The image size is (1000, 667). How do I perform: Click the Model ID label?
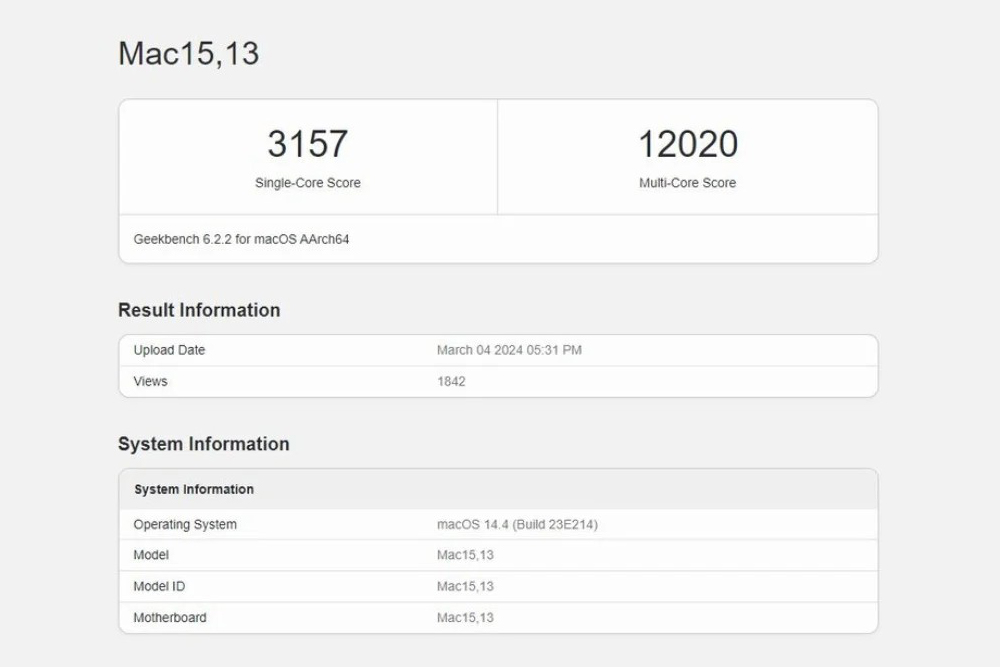tap(159, 586)
